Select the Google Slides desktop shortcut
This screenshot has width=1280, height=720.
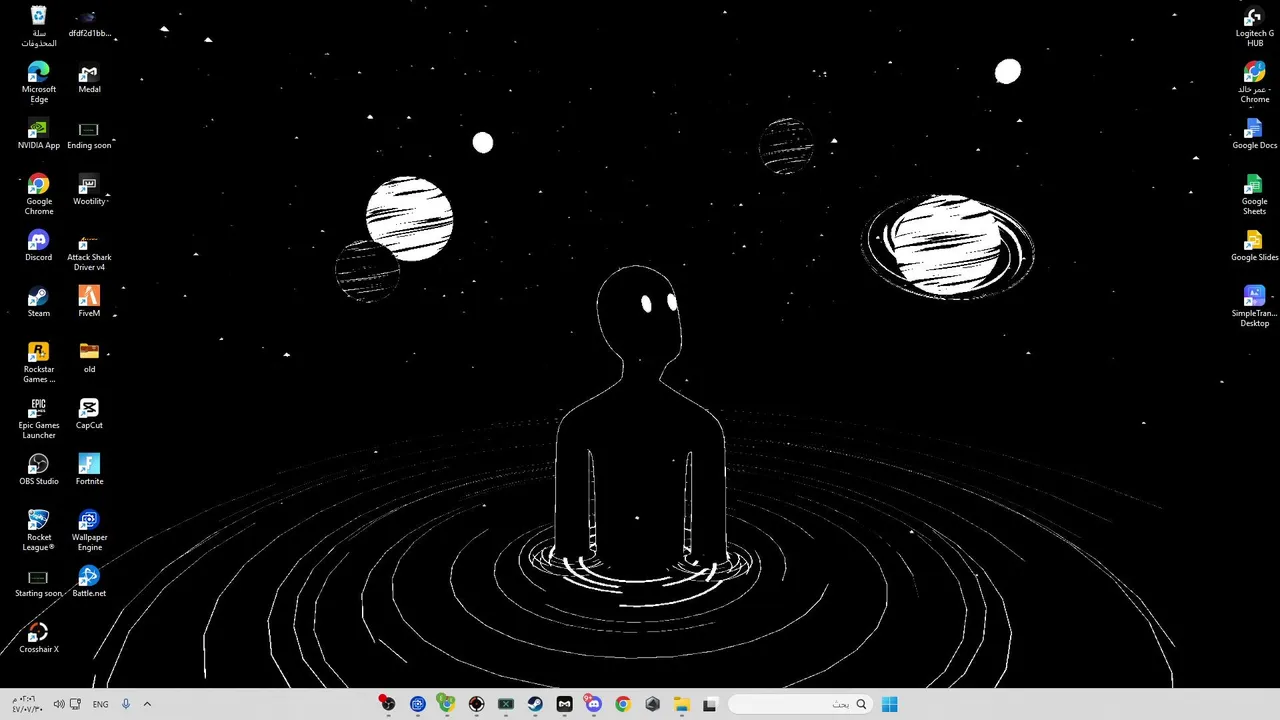click(1254, 247)
